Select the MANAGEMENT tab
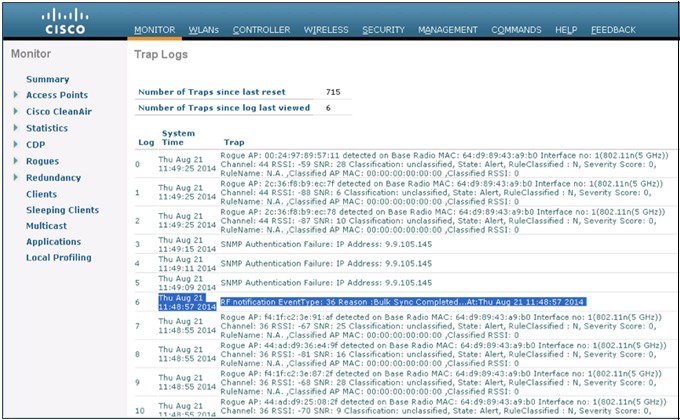The height and width of the screenshot is (420, 680). (448, 30)
